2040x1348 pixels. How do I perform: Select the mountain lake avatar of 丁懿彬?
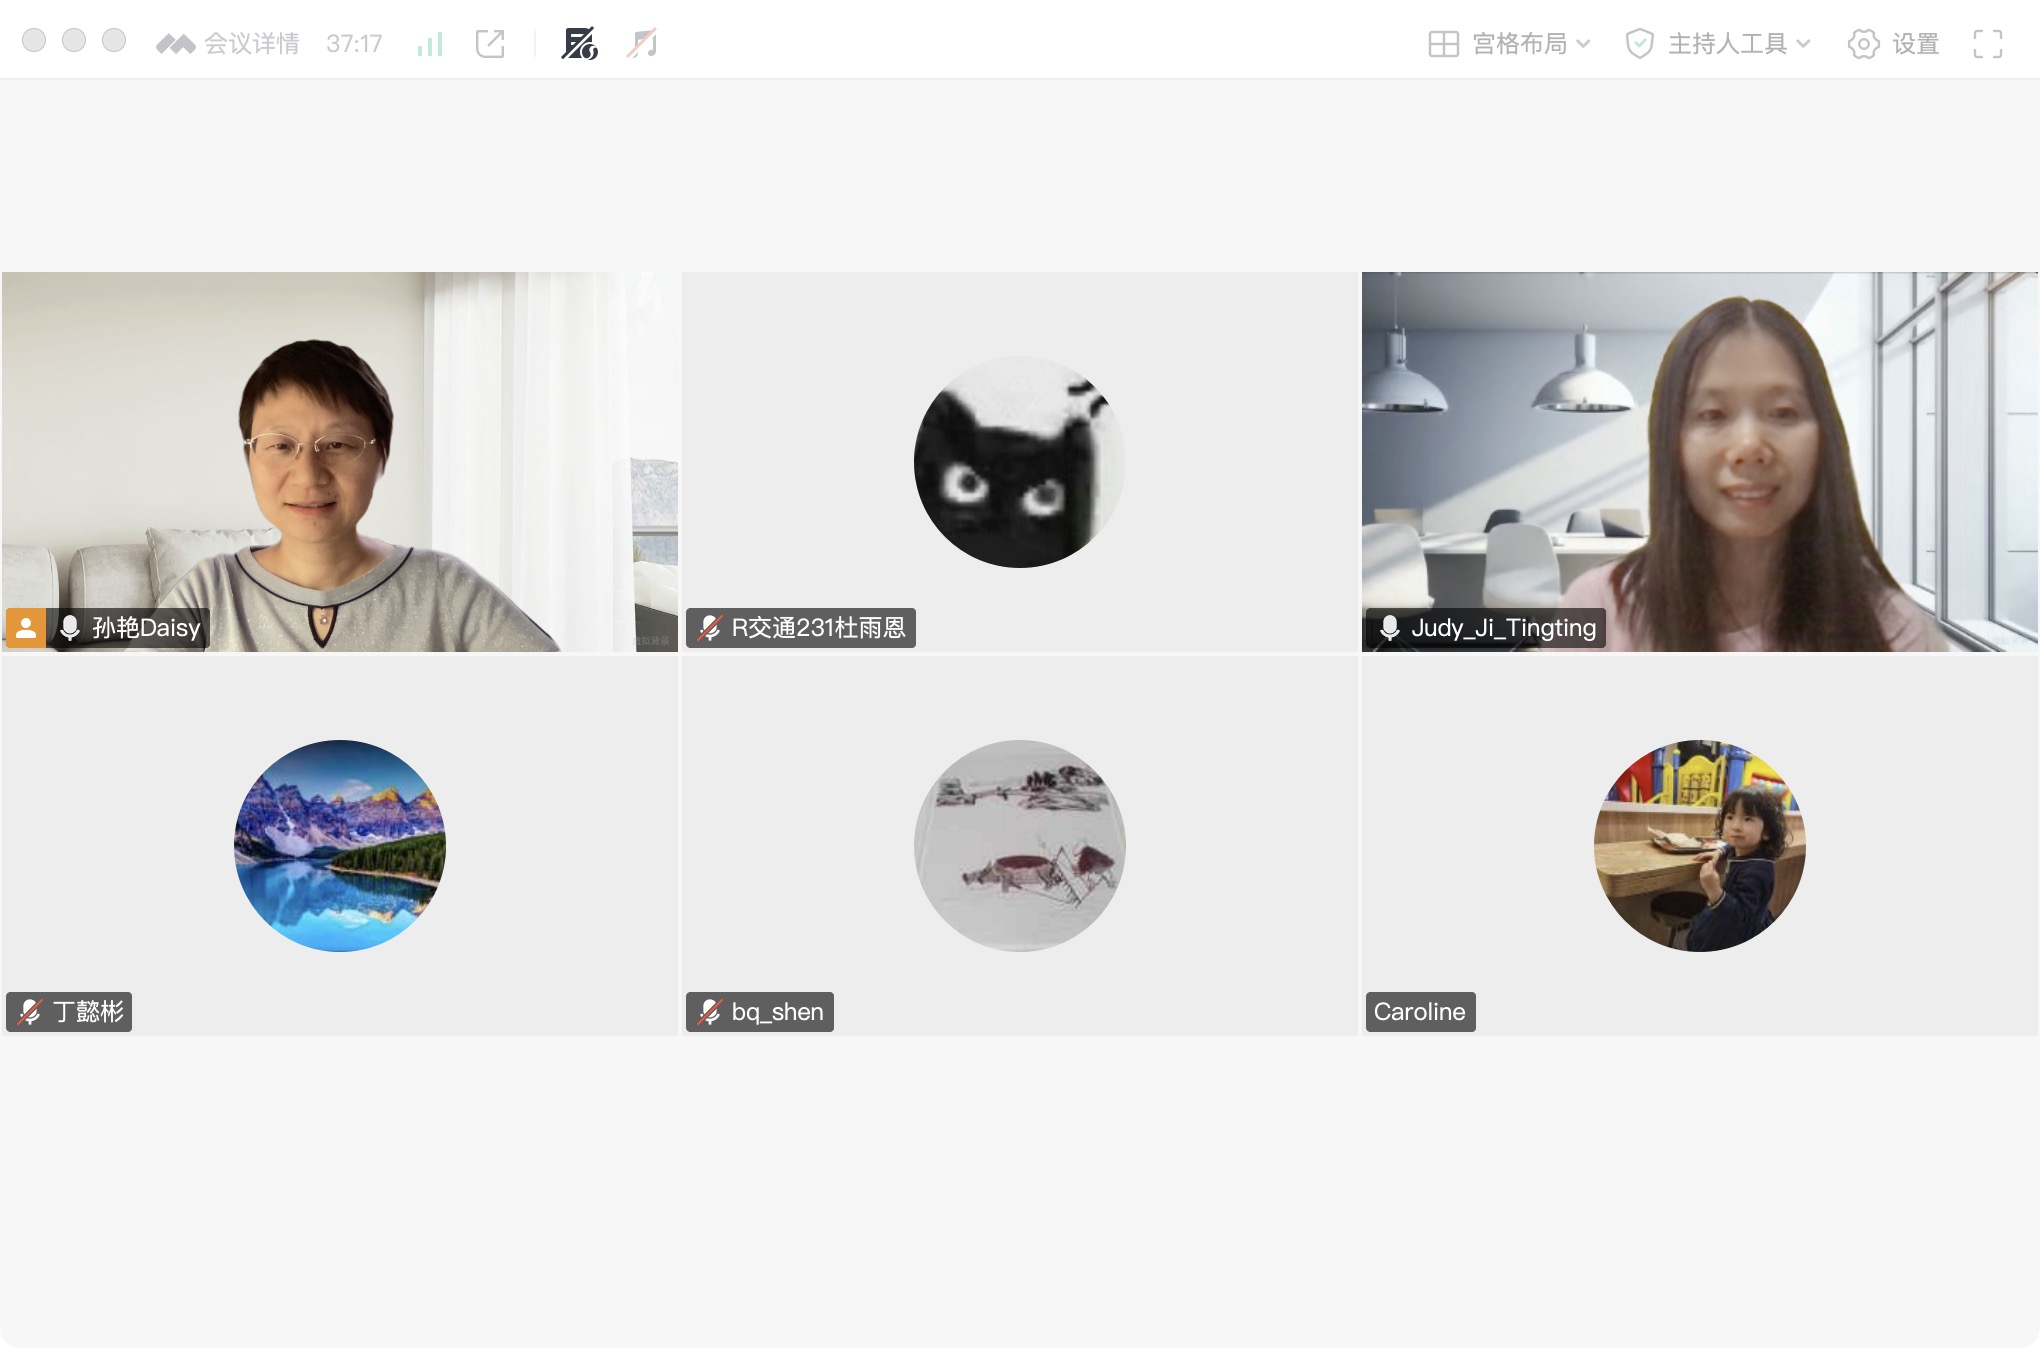(x=340, y=845)
